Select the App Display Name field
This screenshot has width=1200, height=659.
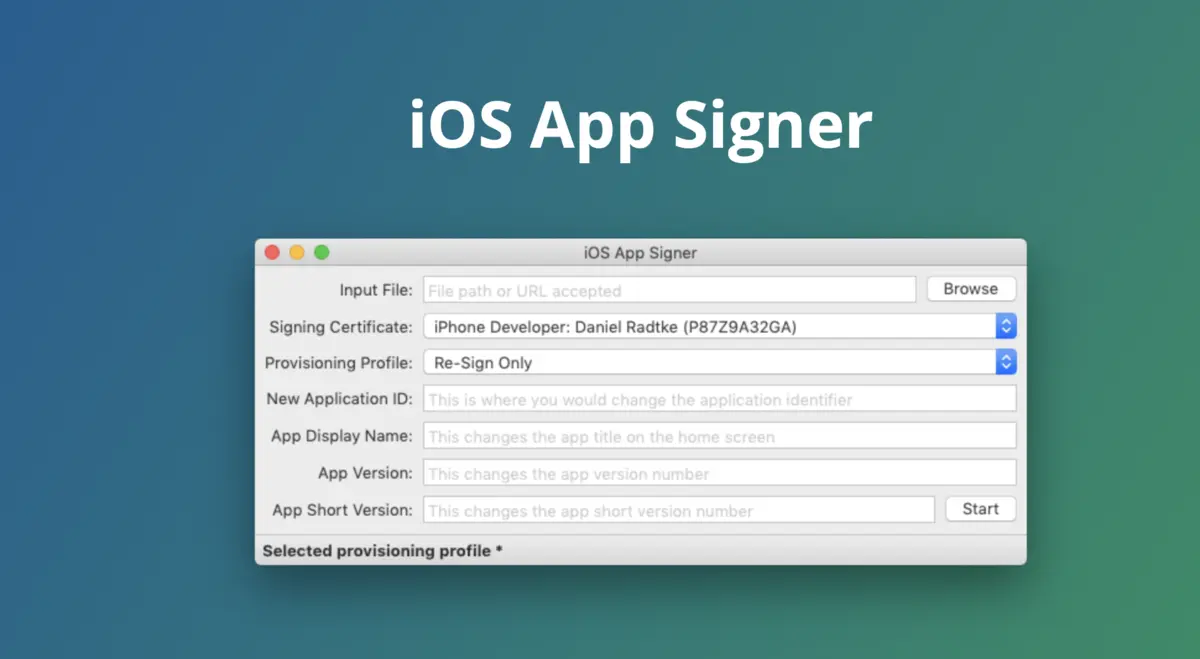720,436
